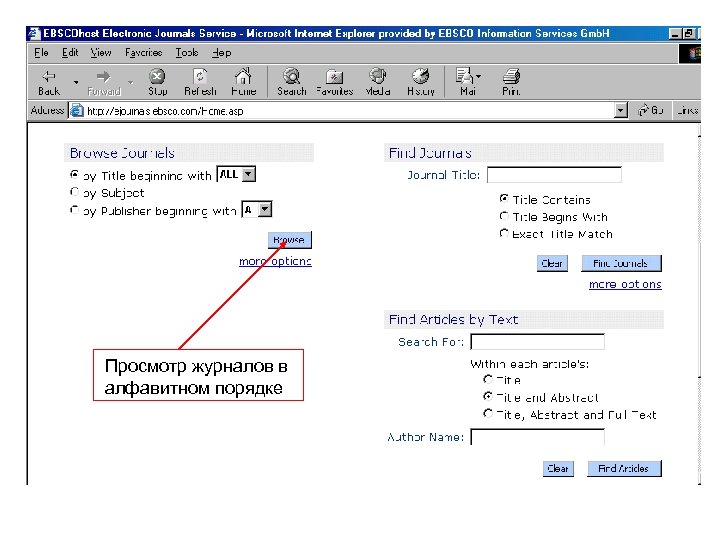Open the Edit menu

pyautogui.click(x=70, y=53)
